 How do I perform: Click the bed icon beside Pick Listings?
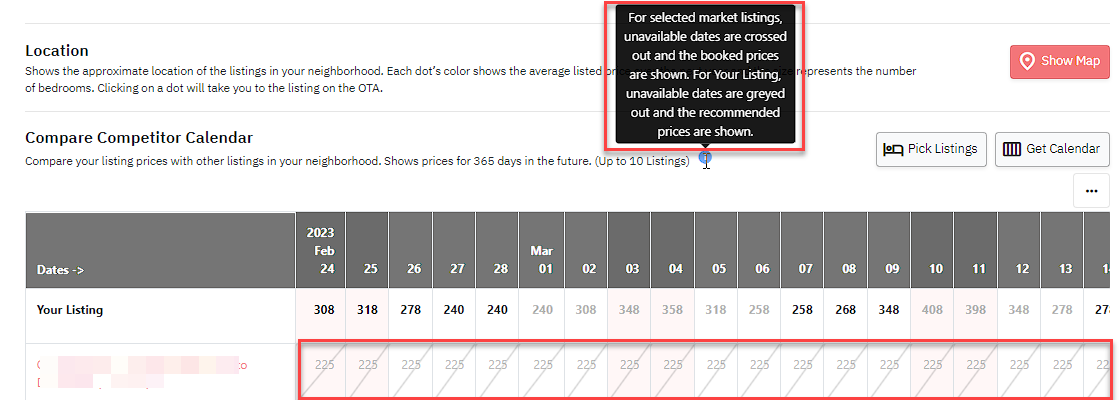893,150
